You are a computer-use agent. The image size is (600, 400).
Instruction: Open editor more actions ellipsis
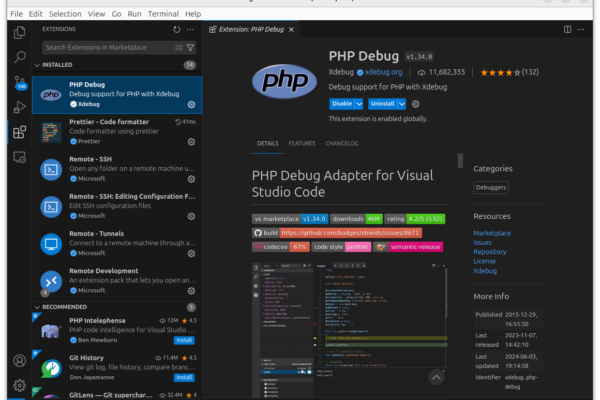(x=581, y=29)
